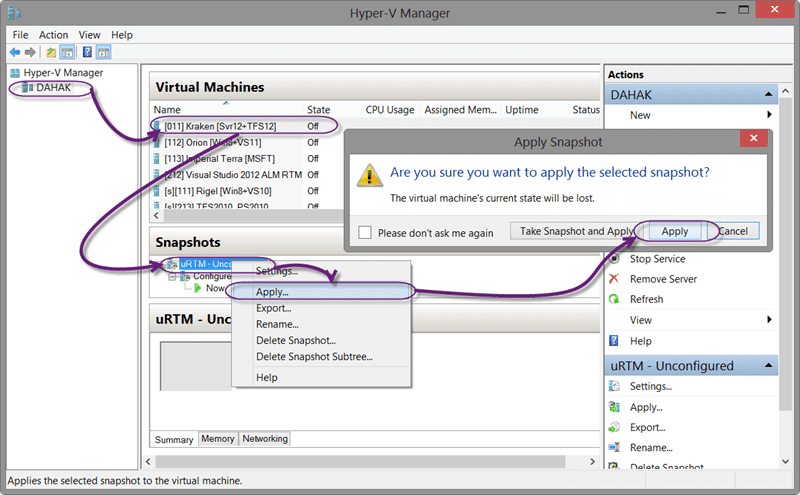Toggle the Action pane toolbar icon
Image resolution: width=800 pixels, height=495 pixels.
(x=104, y=52)
